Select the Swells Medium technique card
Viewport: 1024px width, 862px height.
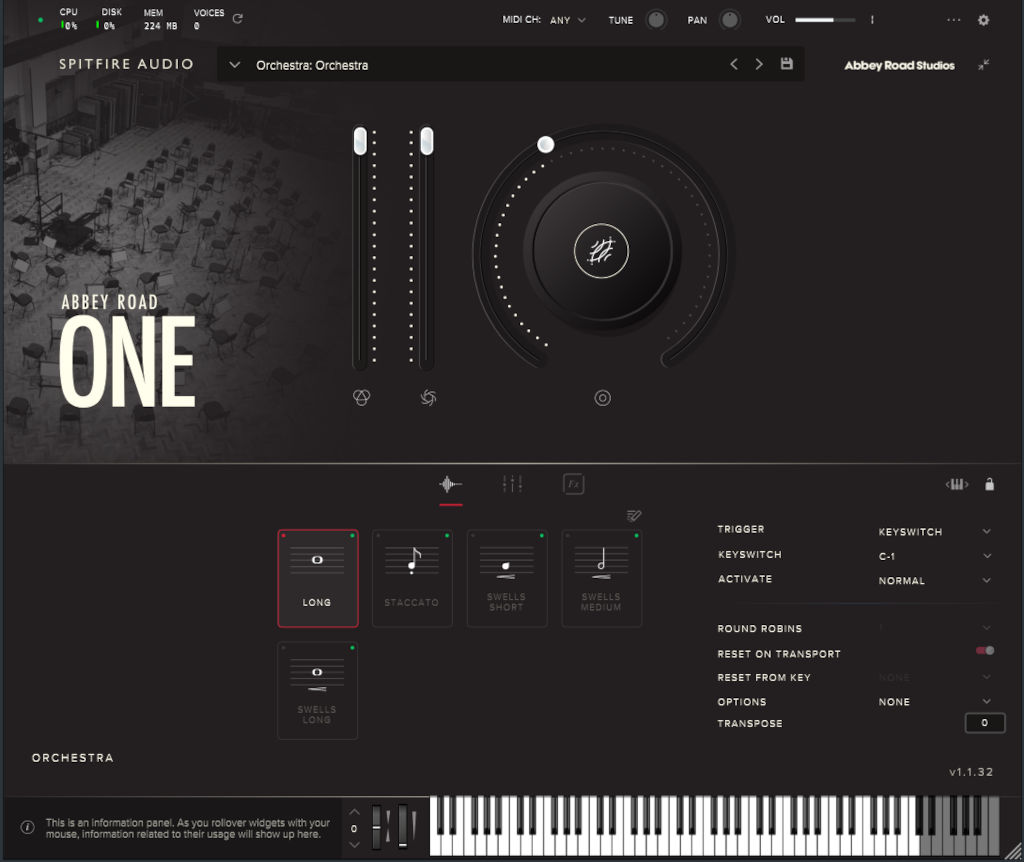[x=601, y=579]
